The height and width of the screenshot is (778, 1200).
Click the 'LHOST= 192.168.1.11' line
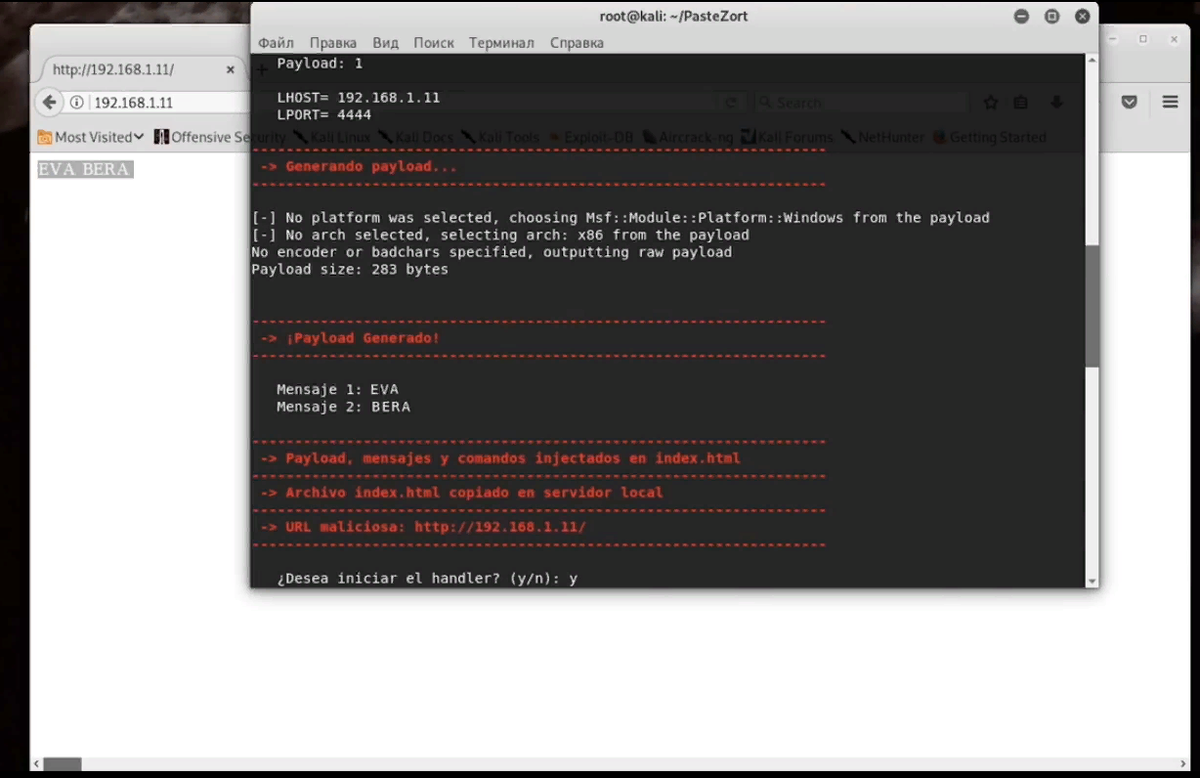[358, 98]
